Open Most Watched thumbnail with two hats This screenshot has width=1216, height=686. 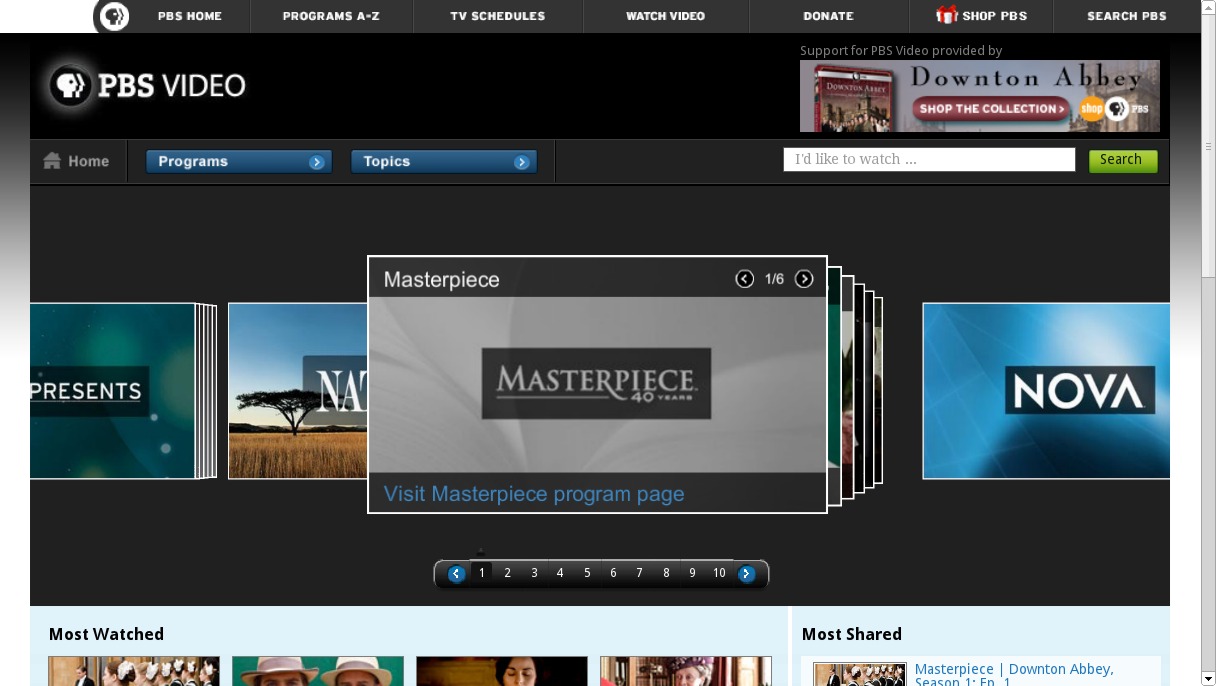318,671
